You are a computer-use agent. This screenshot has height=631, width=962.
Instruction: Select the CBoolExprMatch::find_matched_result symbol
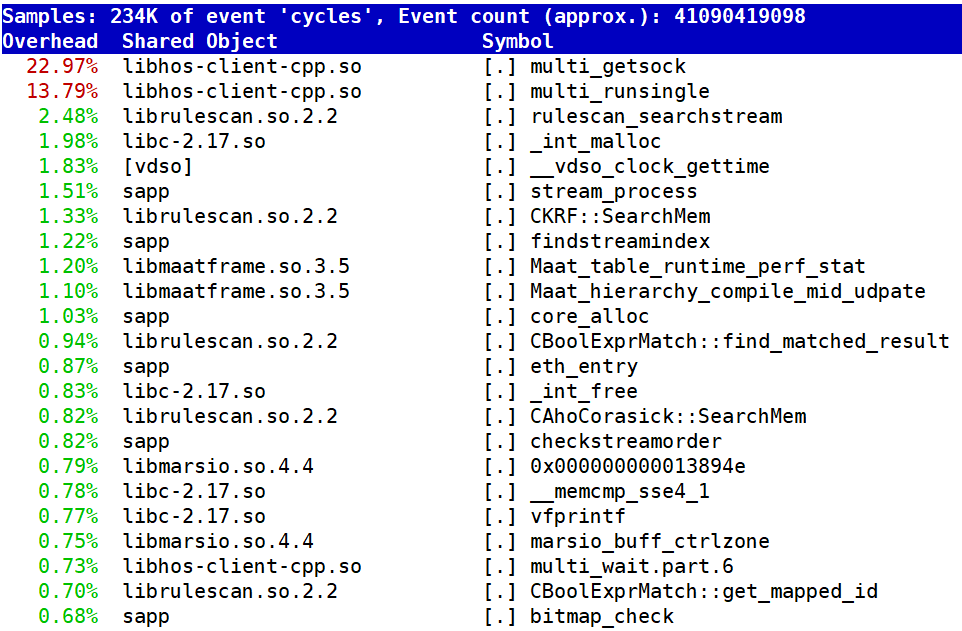pos(740,341)
